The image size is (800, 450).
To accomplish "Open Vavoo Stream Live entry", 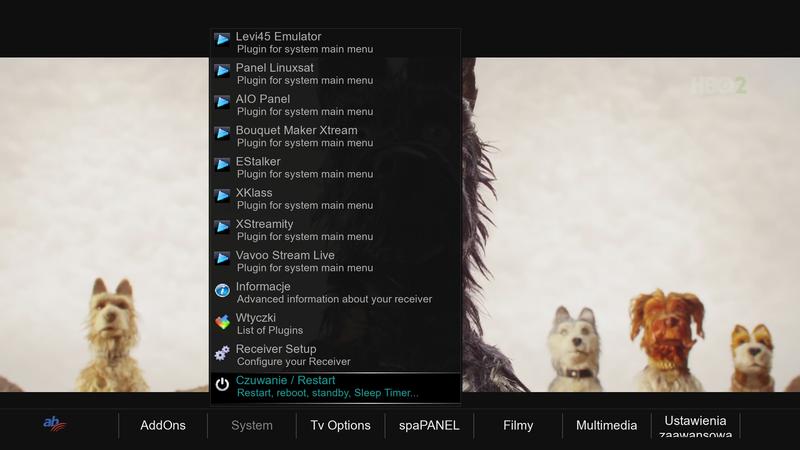I will coord(335,261).
